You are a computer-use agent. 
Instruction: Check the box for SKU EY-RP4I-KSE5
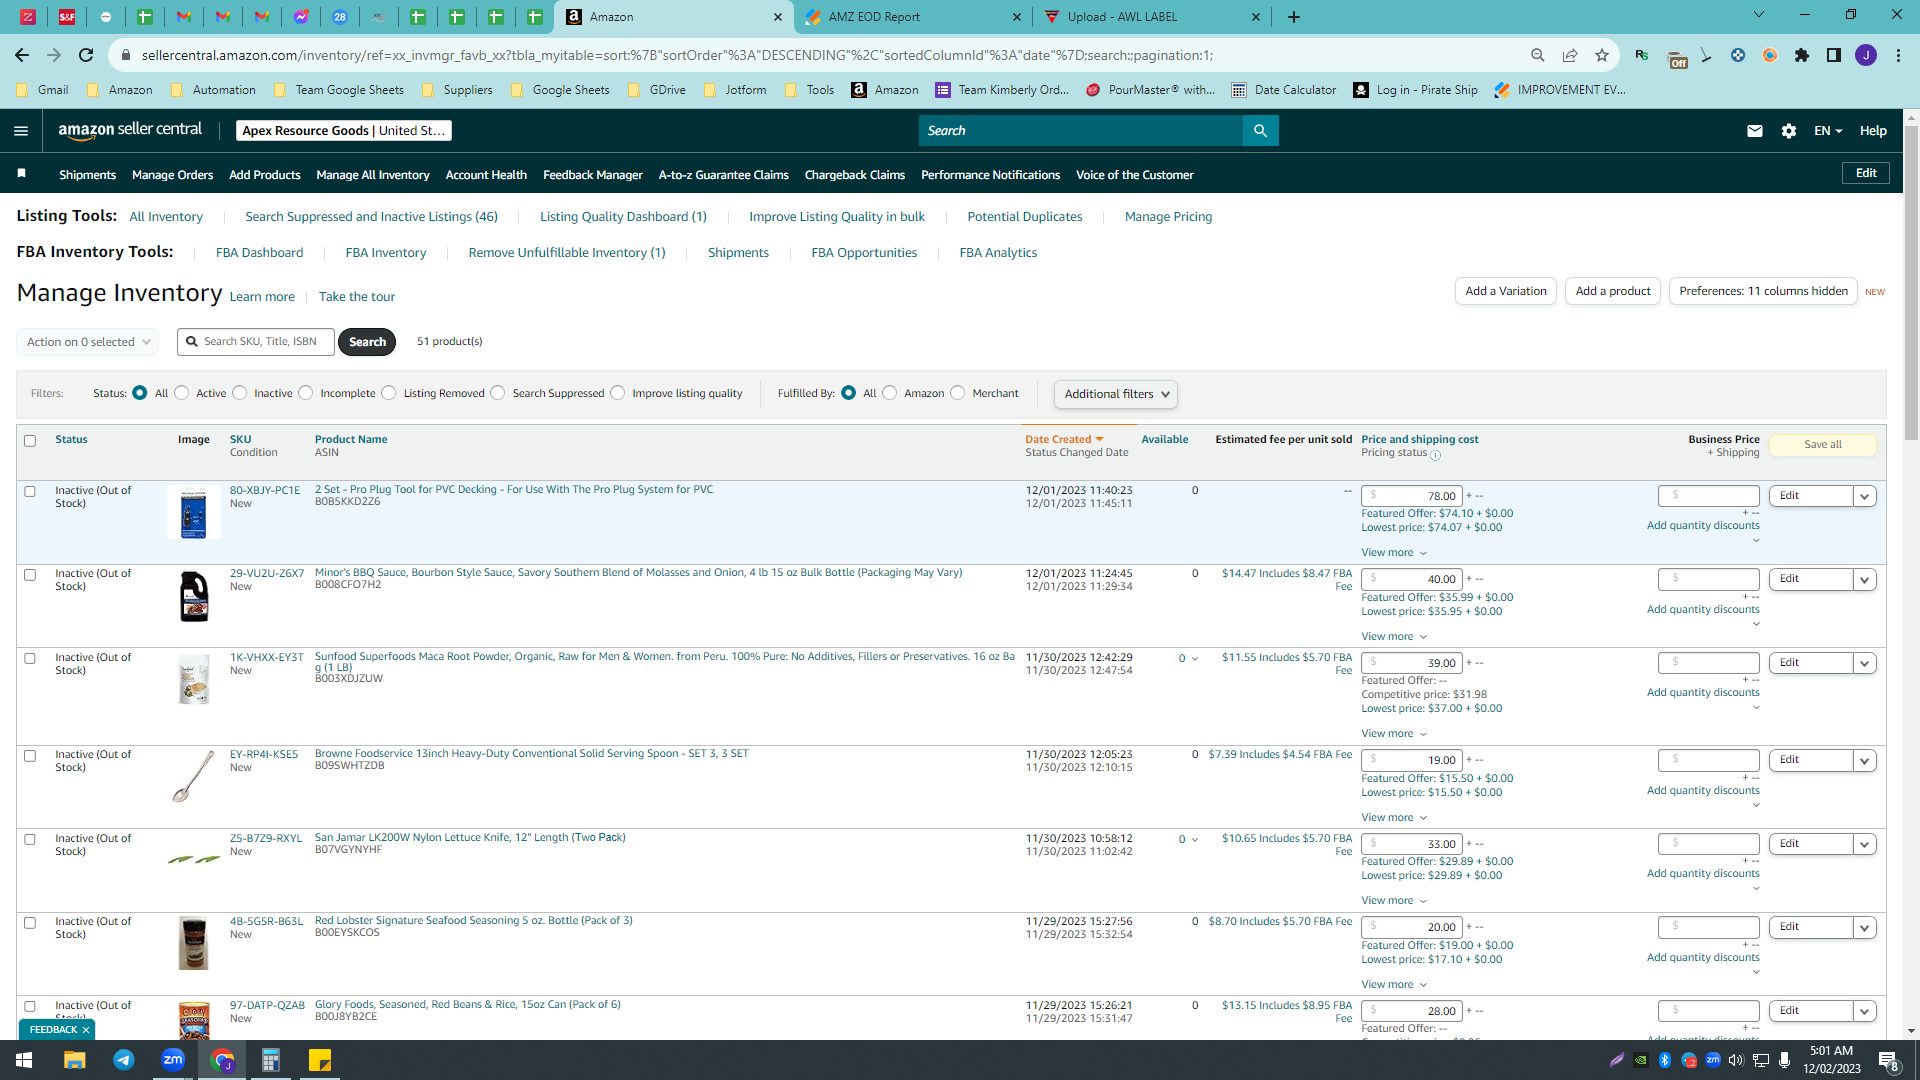point(30,756)
